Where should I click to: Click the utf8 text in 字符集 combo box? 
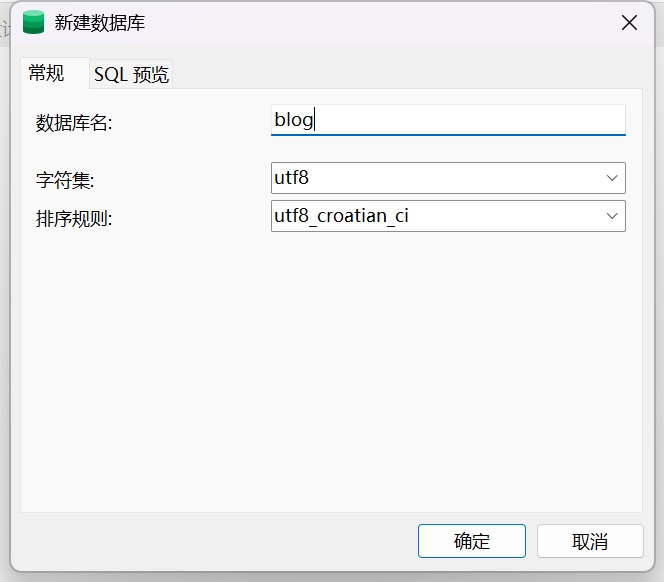click(x=292, y=178)
